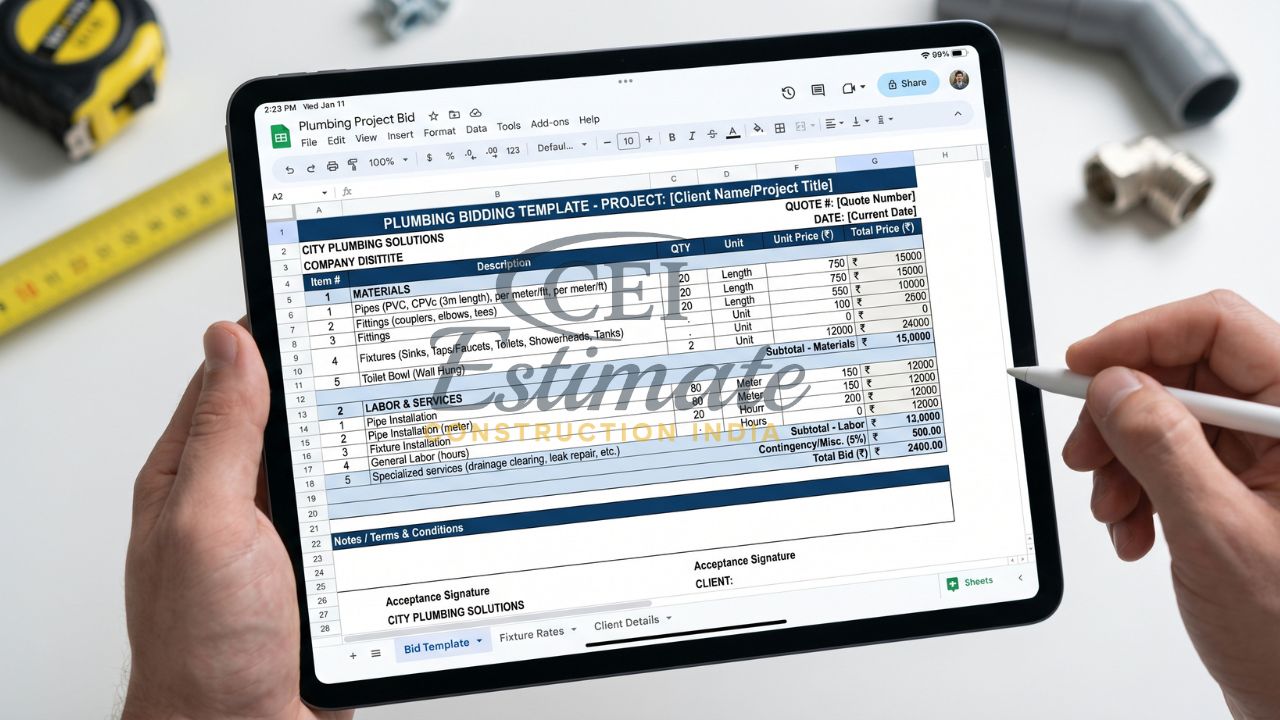This screenshot has width=1280, height=720.
Task: Apply currency formatting with the ₹ icon
Action: tap(429, 156)
